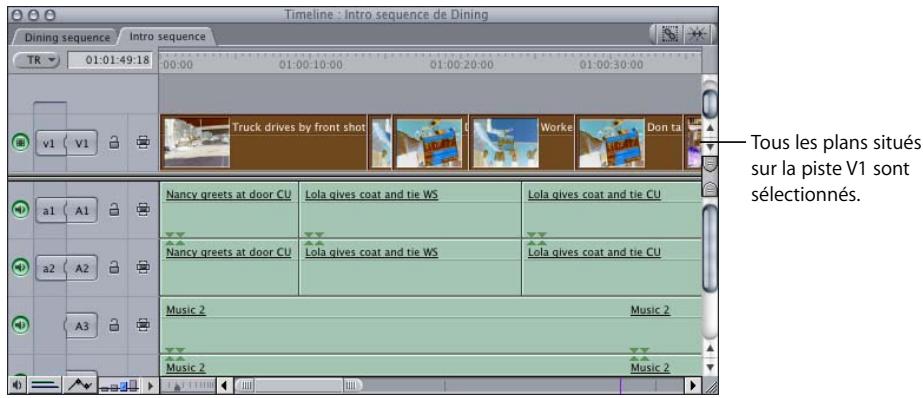The width and height of the screenshot is (923, 398).
Task: Mute the A1 audio track
Action: pos(21,209)
